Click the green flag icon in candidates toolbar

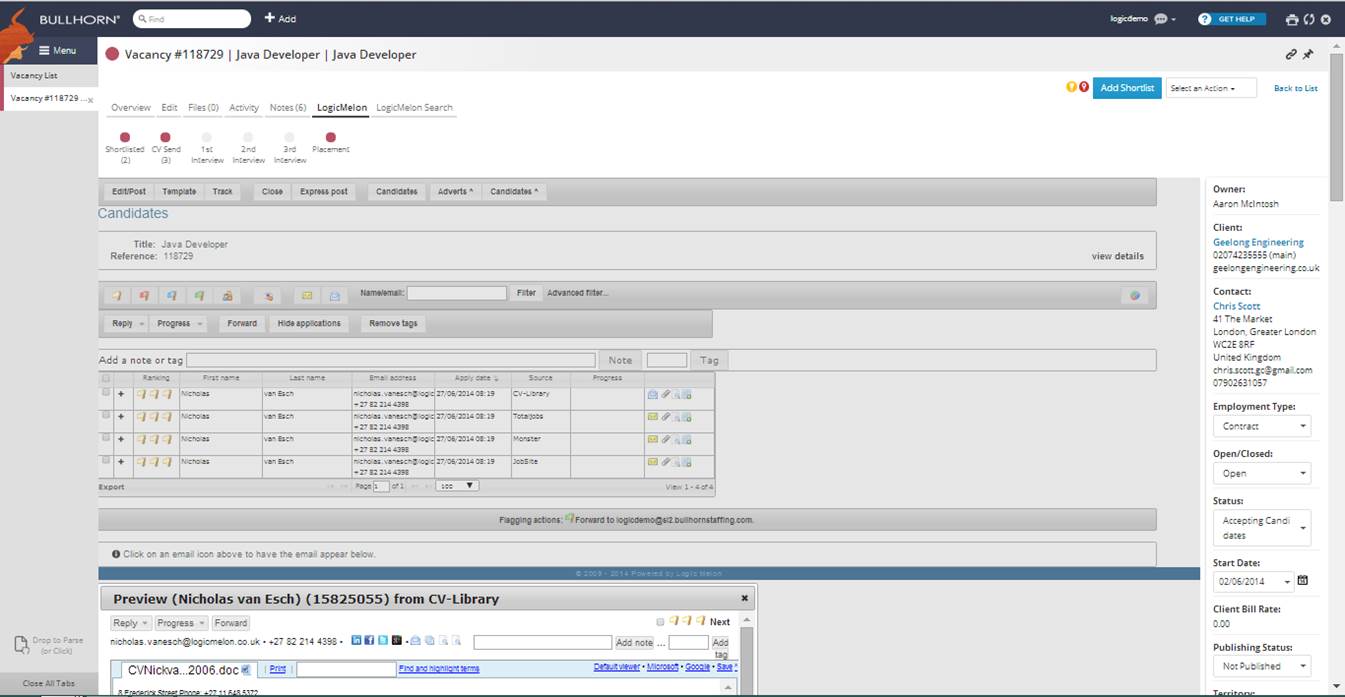click(200, 295)
